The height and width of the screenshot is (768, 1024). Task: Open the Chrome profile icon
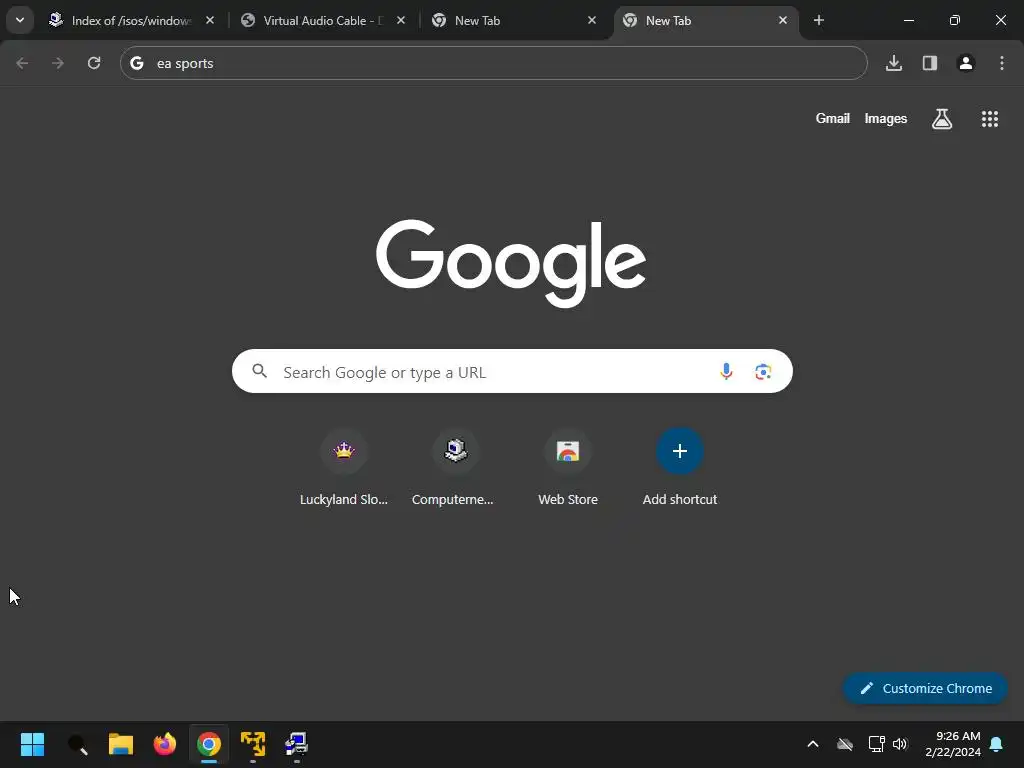[966, 63]
